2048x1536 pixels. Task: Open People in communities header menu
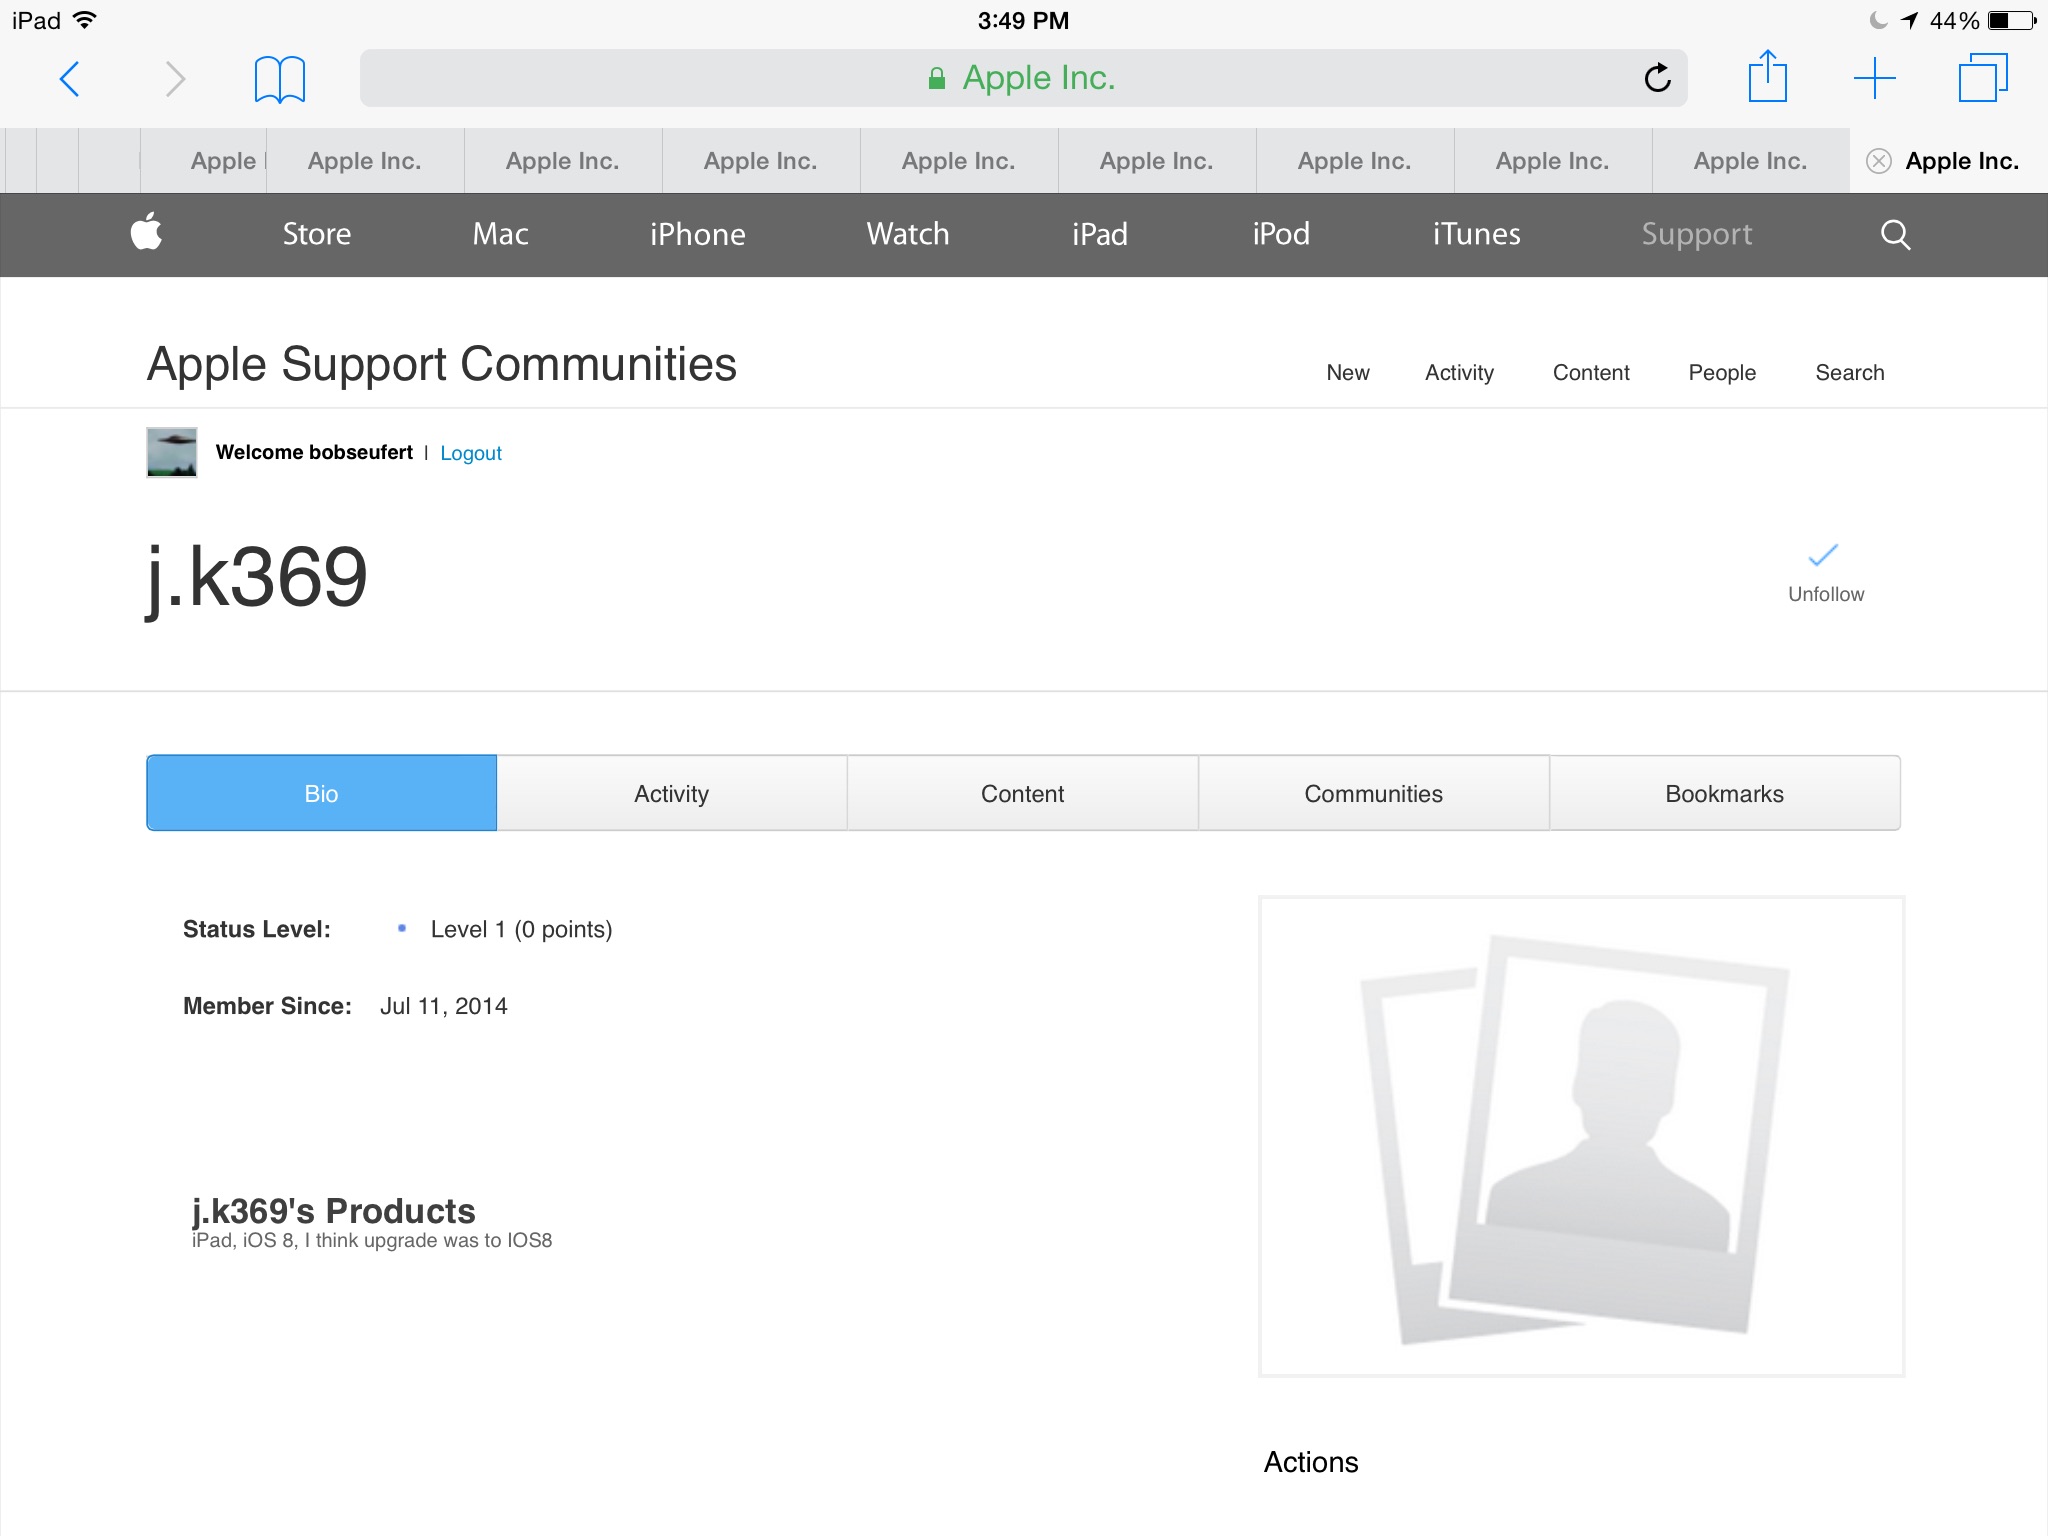1722,373
